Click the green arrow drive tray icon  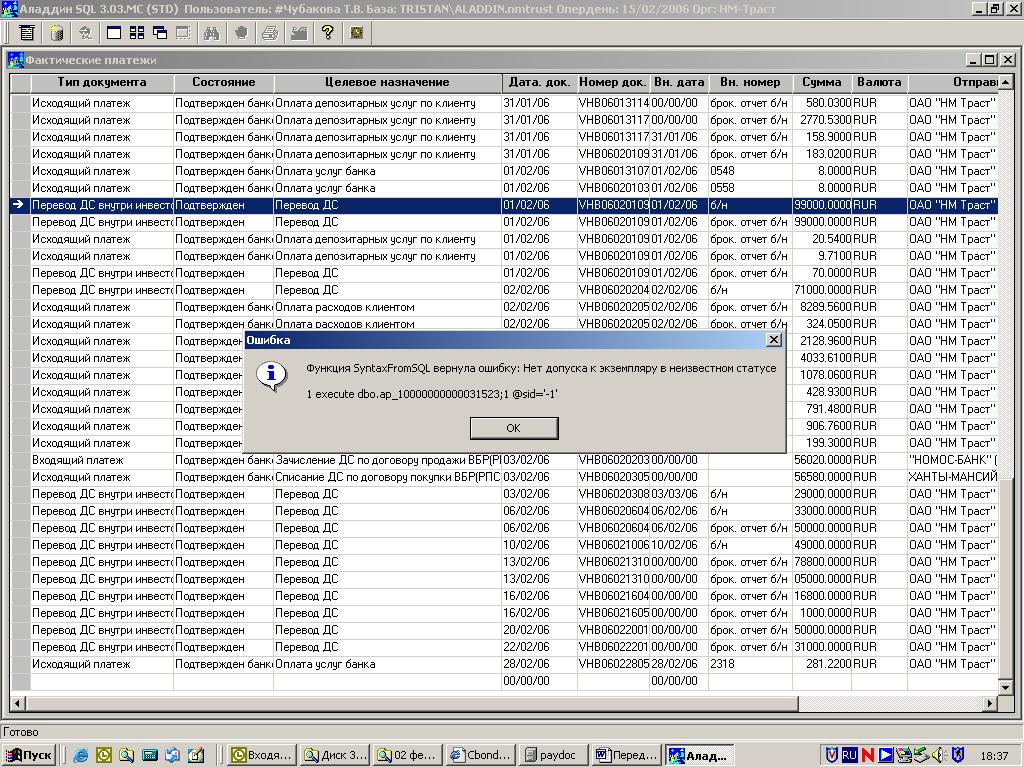[921, 755]
